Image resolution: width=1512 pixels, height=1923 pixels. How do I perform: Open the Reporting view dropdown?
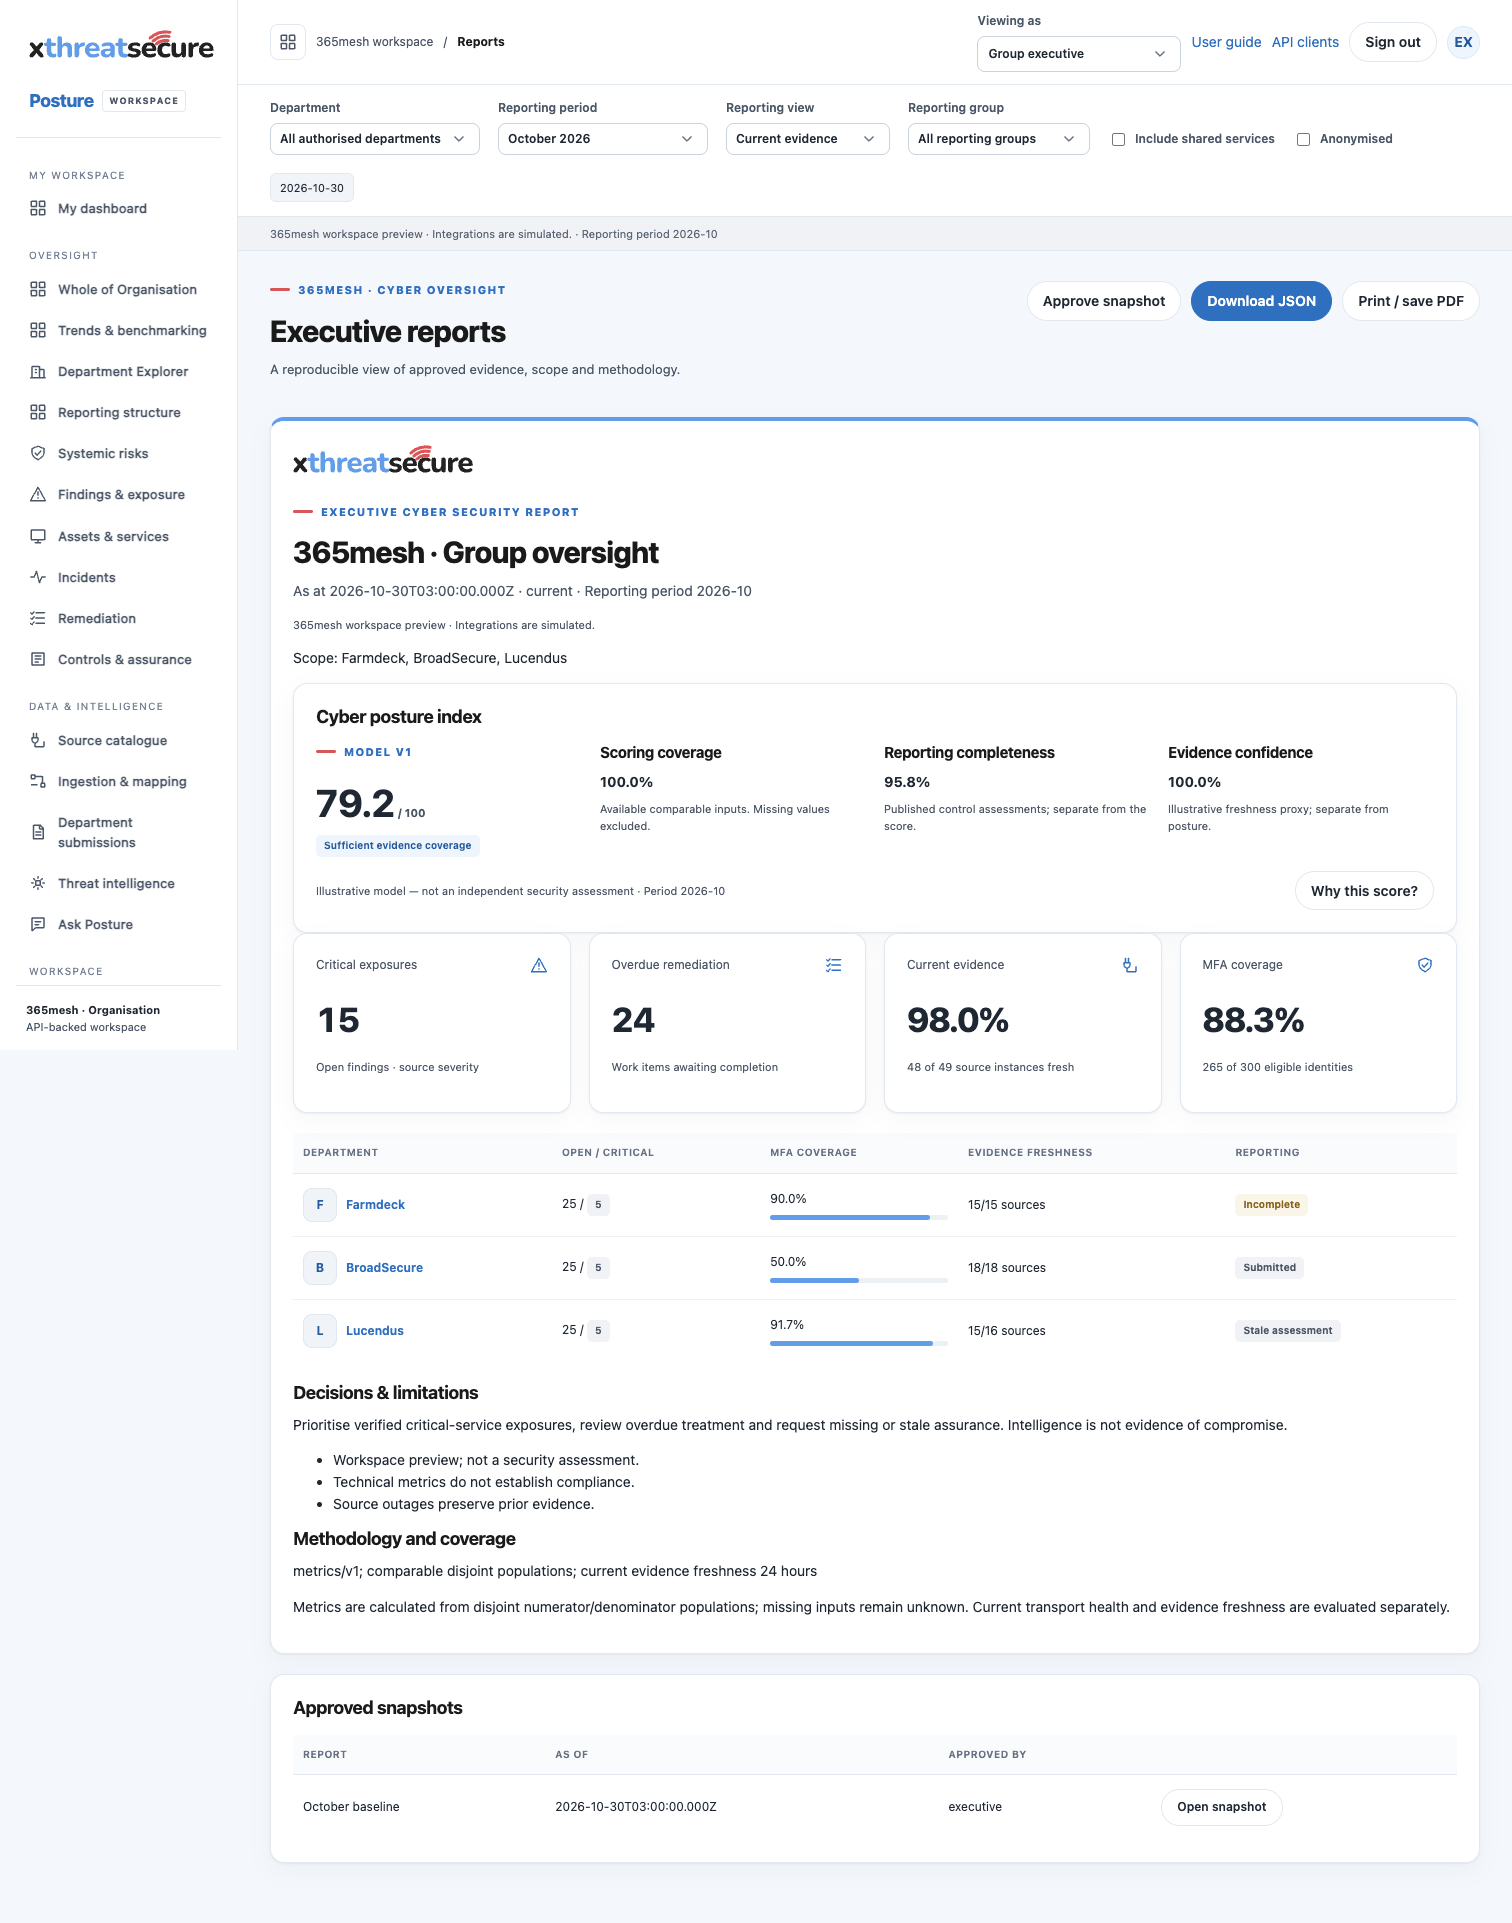[807, 139]
